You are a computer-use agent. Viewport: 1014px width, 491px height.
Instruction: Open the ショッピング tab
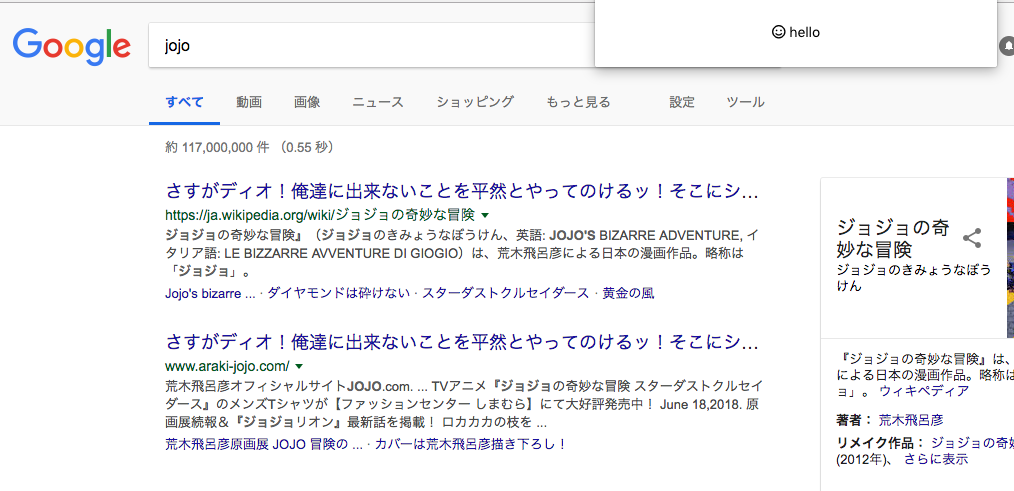point(475,102)
